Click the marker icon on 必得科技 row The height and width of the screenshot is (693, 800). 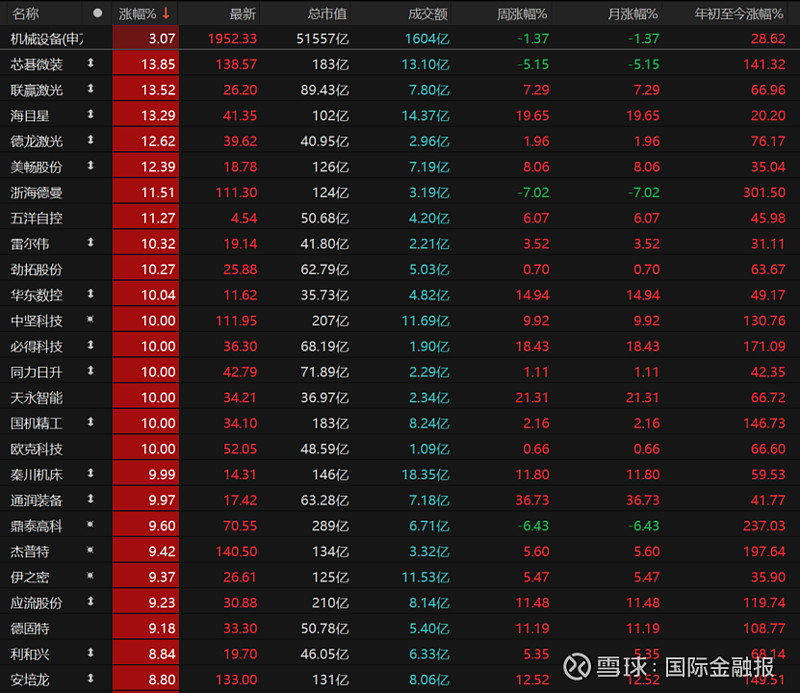pyautogui.click(x=90, y=345)
